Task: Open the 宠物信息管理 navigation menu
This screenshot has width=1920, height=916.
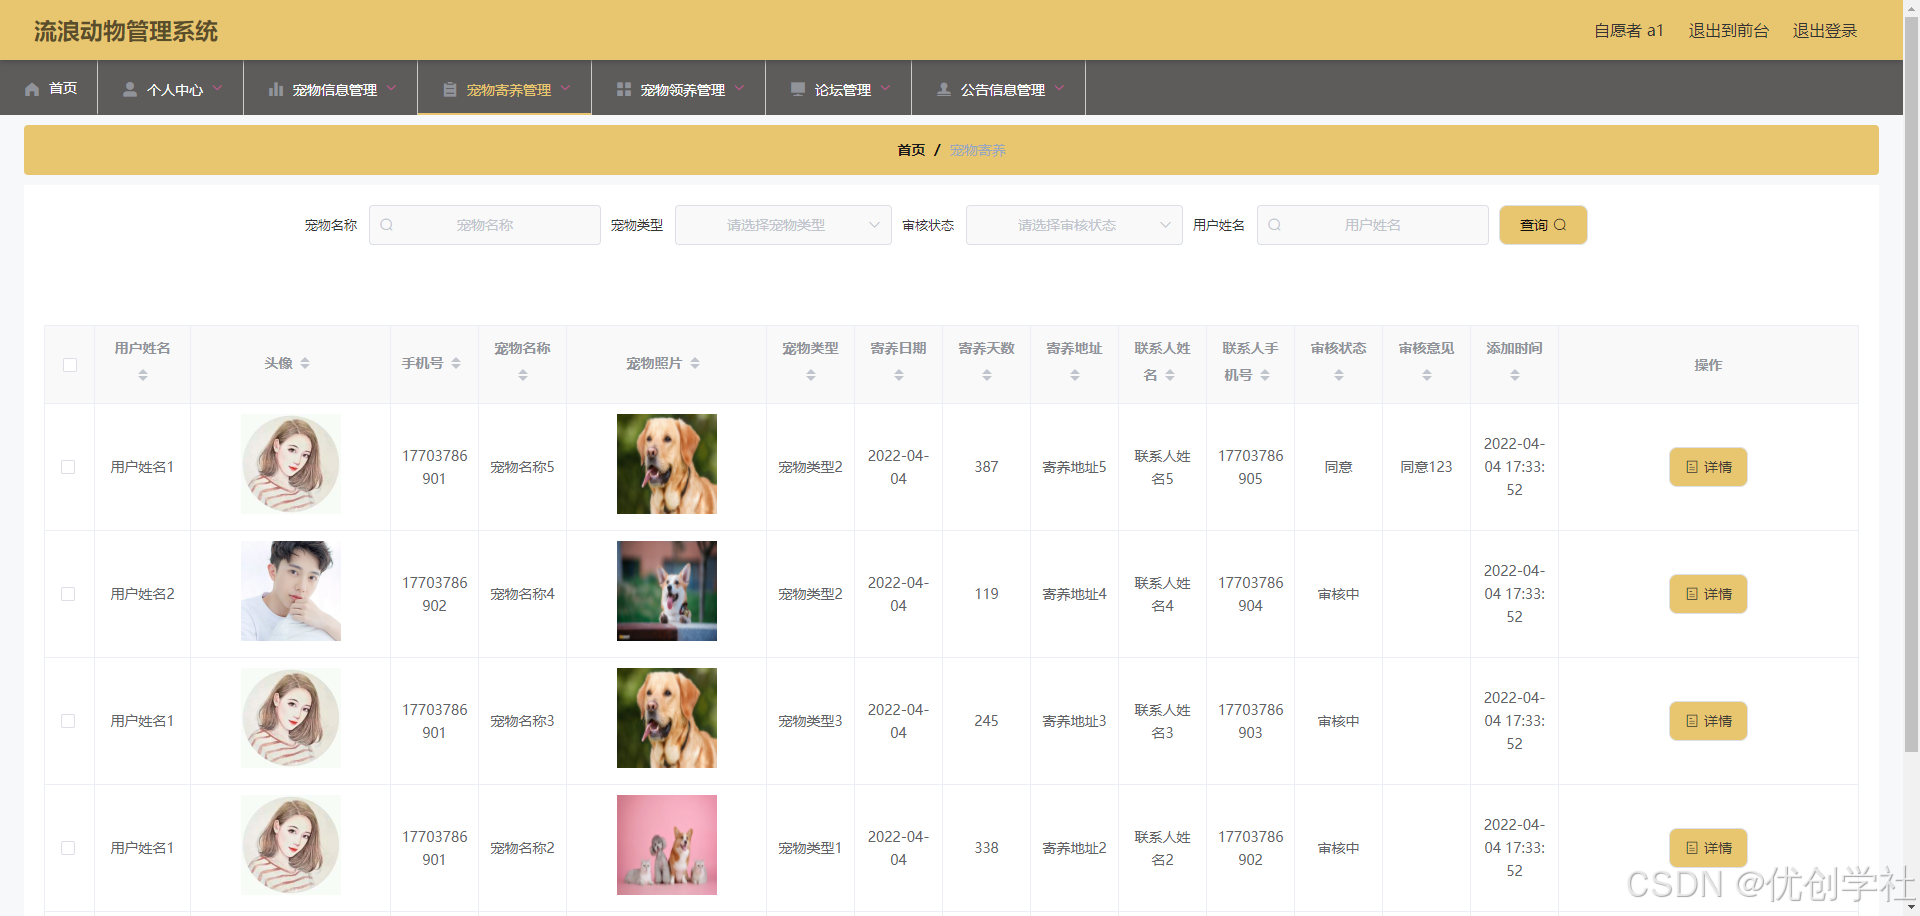Action: pos(331,88)
